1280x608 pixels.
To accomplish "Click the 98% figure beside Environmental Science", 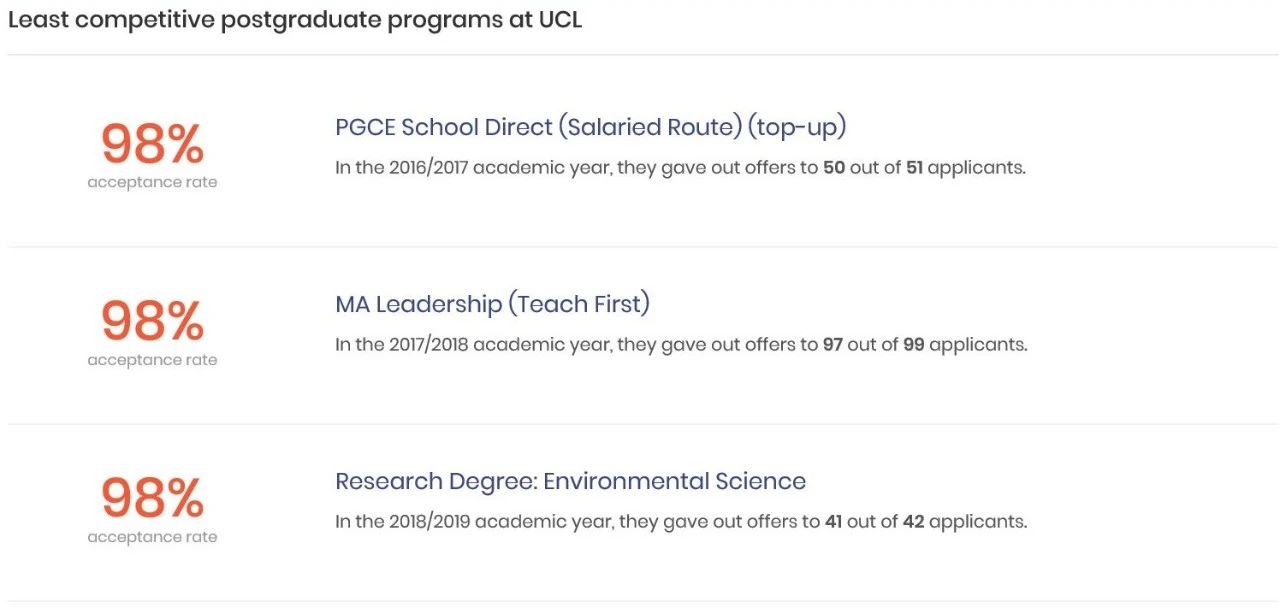I will (x=152, y=498).
